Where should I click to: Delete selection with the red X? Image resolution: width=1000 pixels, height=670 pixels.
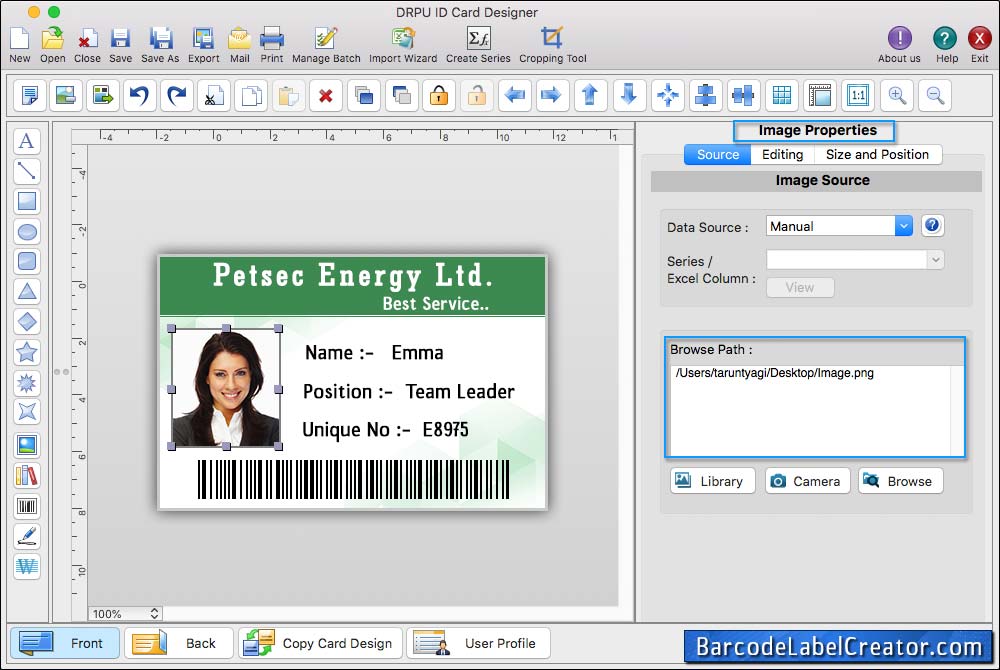point(326,96)
